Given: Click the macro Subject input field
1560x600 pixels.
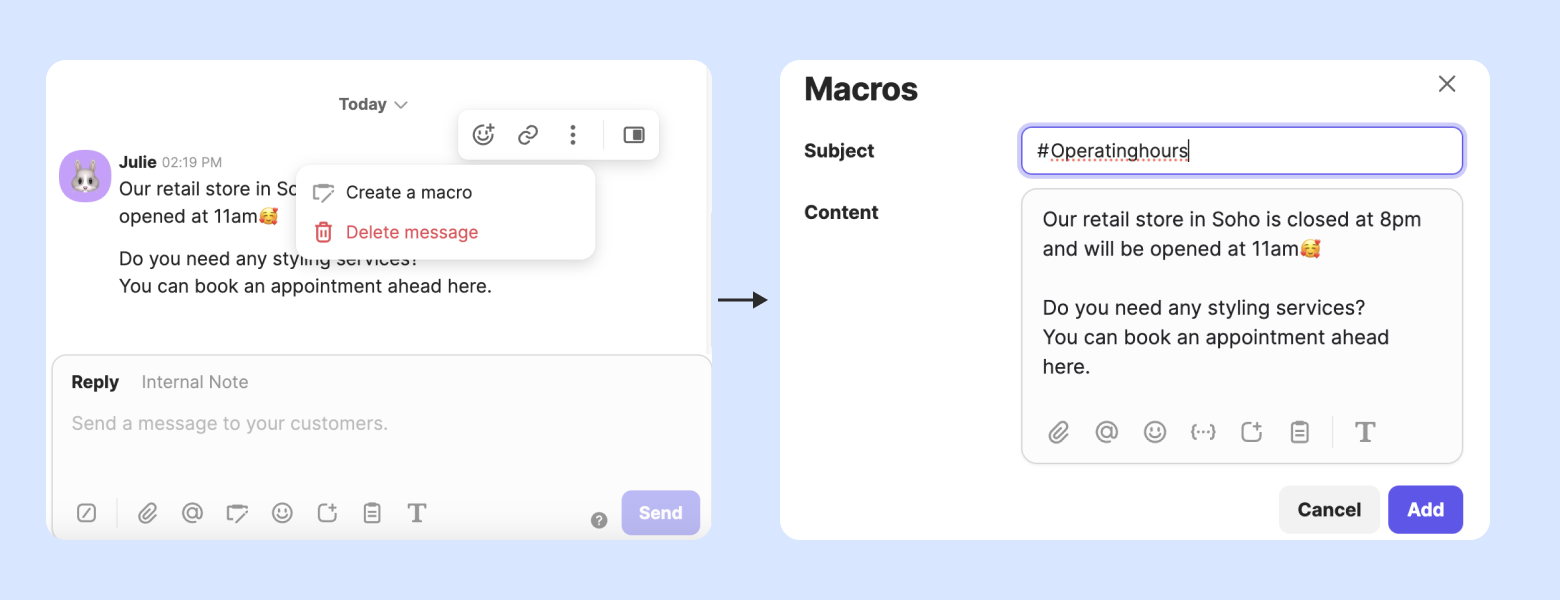Looking at the screenshot, I should click(1241, 151).
